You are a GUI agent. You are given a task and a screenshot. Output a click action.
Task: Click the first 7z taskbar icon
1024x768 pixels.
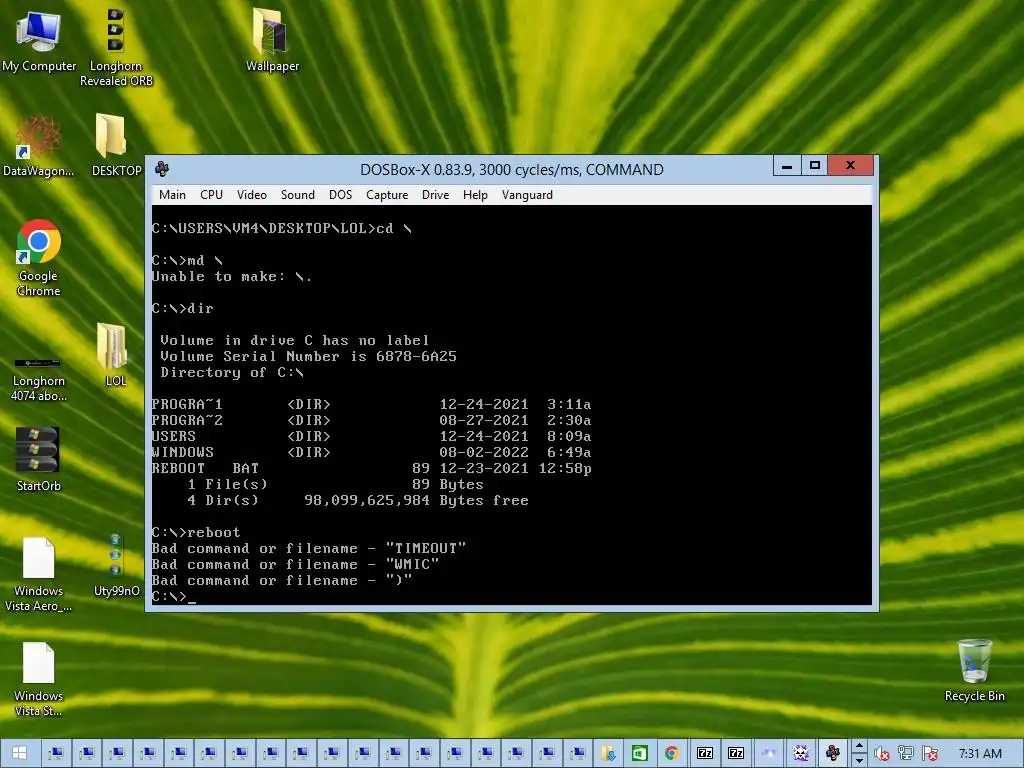(x=705, y=753)
